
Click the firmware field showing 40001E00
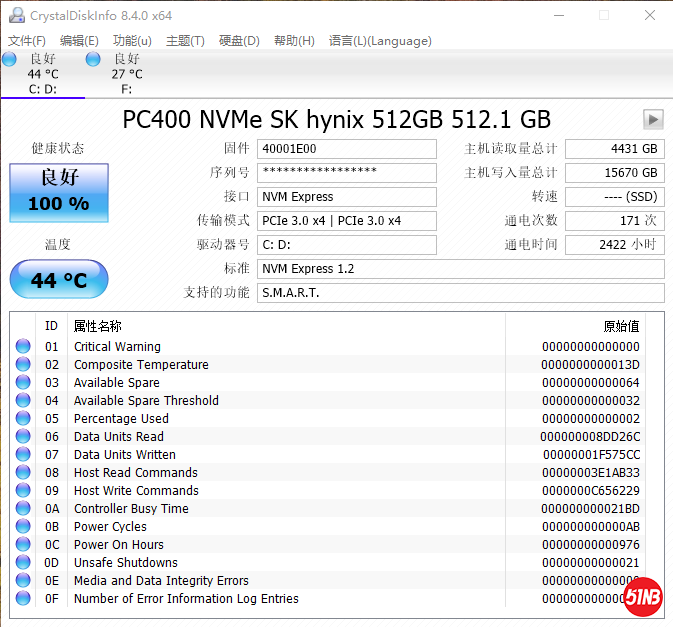click(347, 149)
